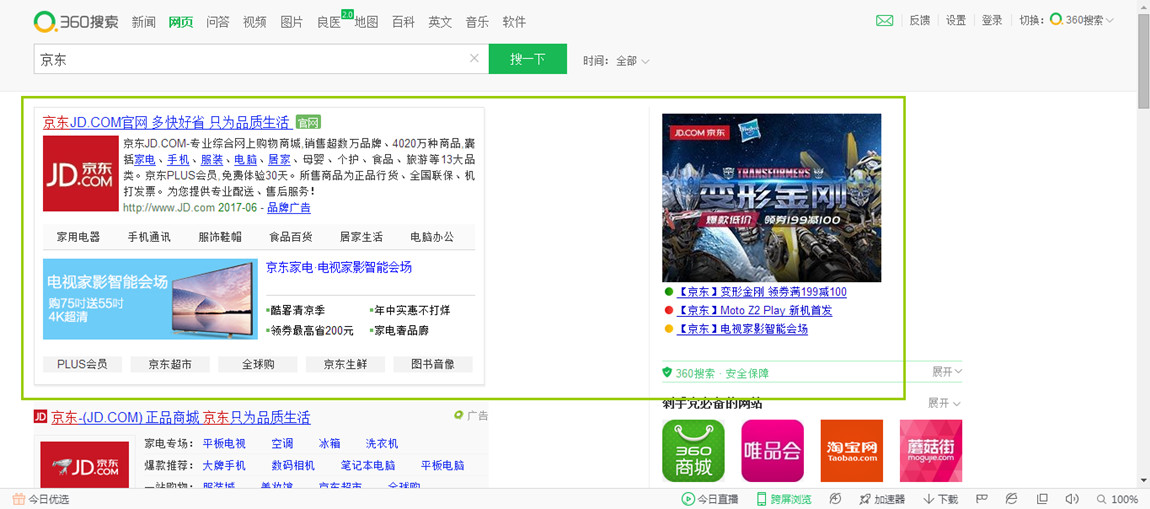Image resolution: width=1150 pixels, height=509 pixels.
Task: Click the 电视家影智能会场 TV banner image
Action: (150, 299)
